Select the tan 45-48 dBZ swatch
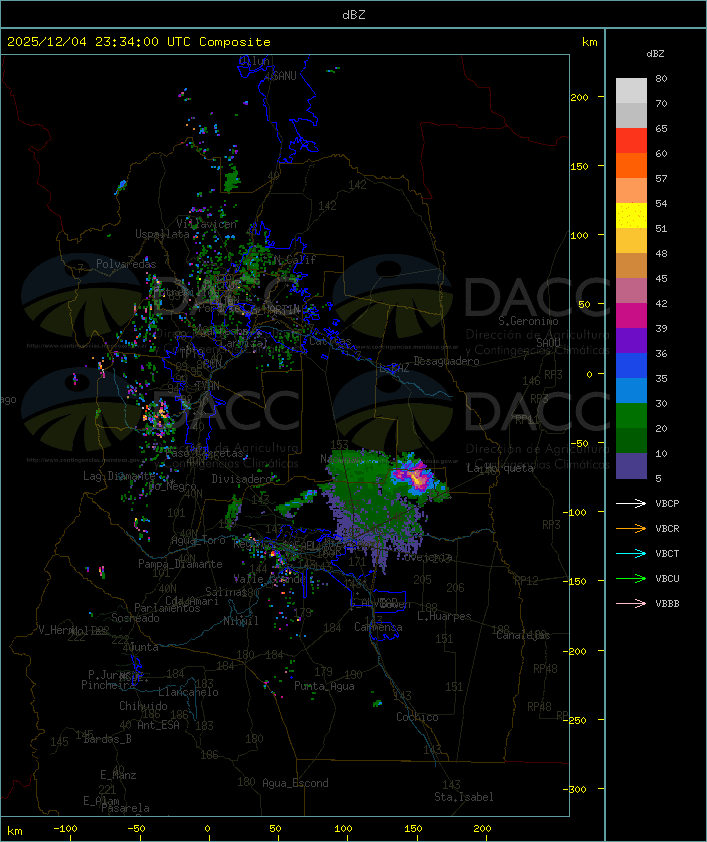Image resolution: width=707 pixels, height=842 pixels. pos(631,265)
